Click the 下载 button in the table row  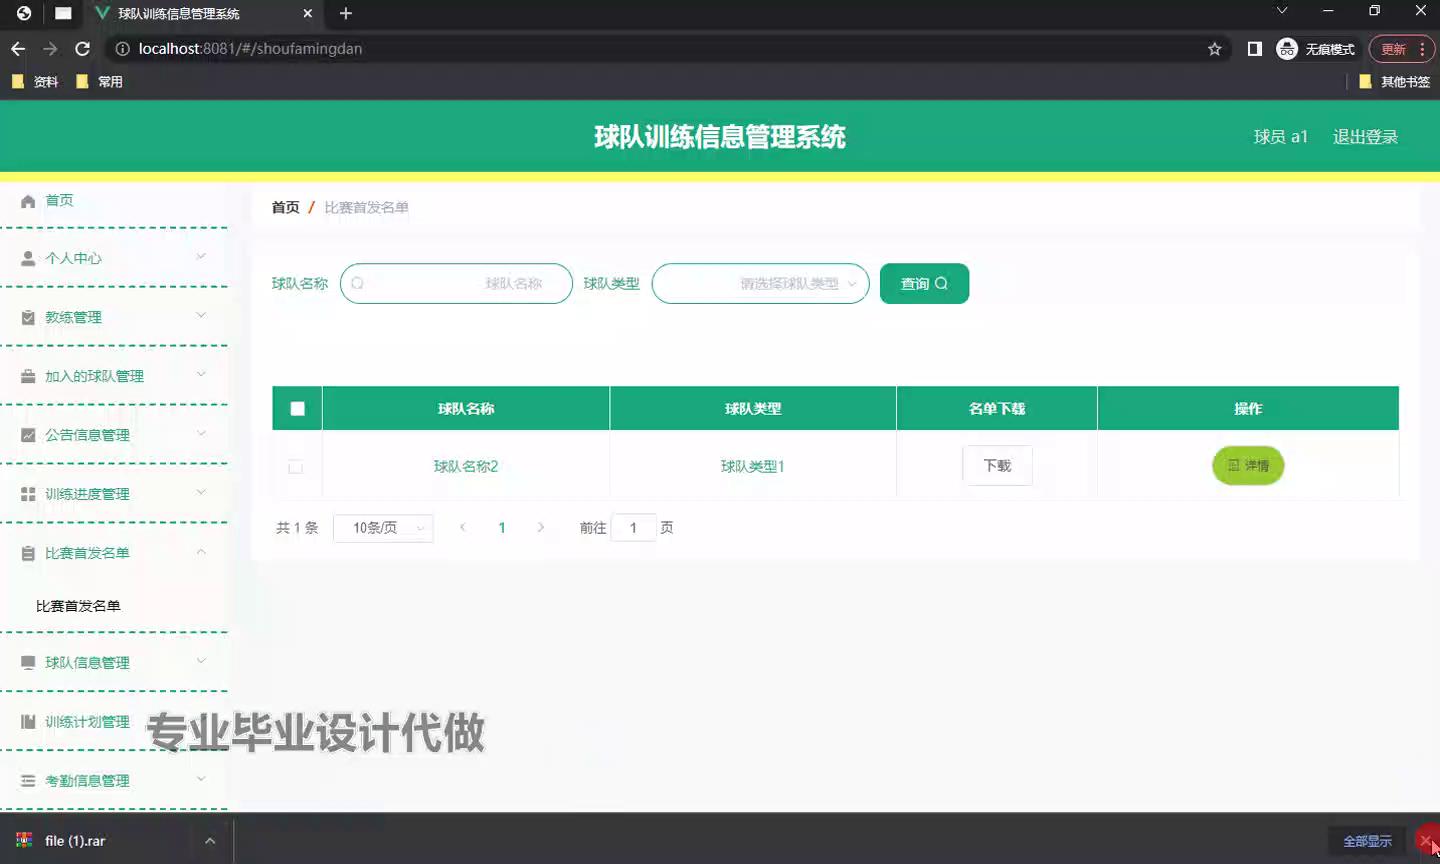(997, 466)
